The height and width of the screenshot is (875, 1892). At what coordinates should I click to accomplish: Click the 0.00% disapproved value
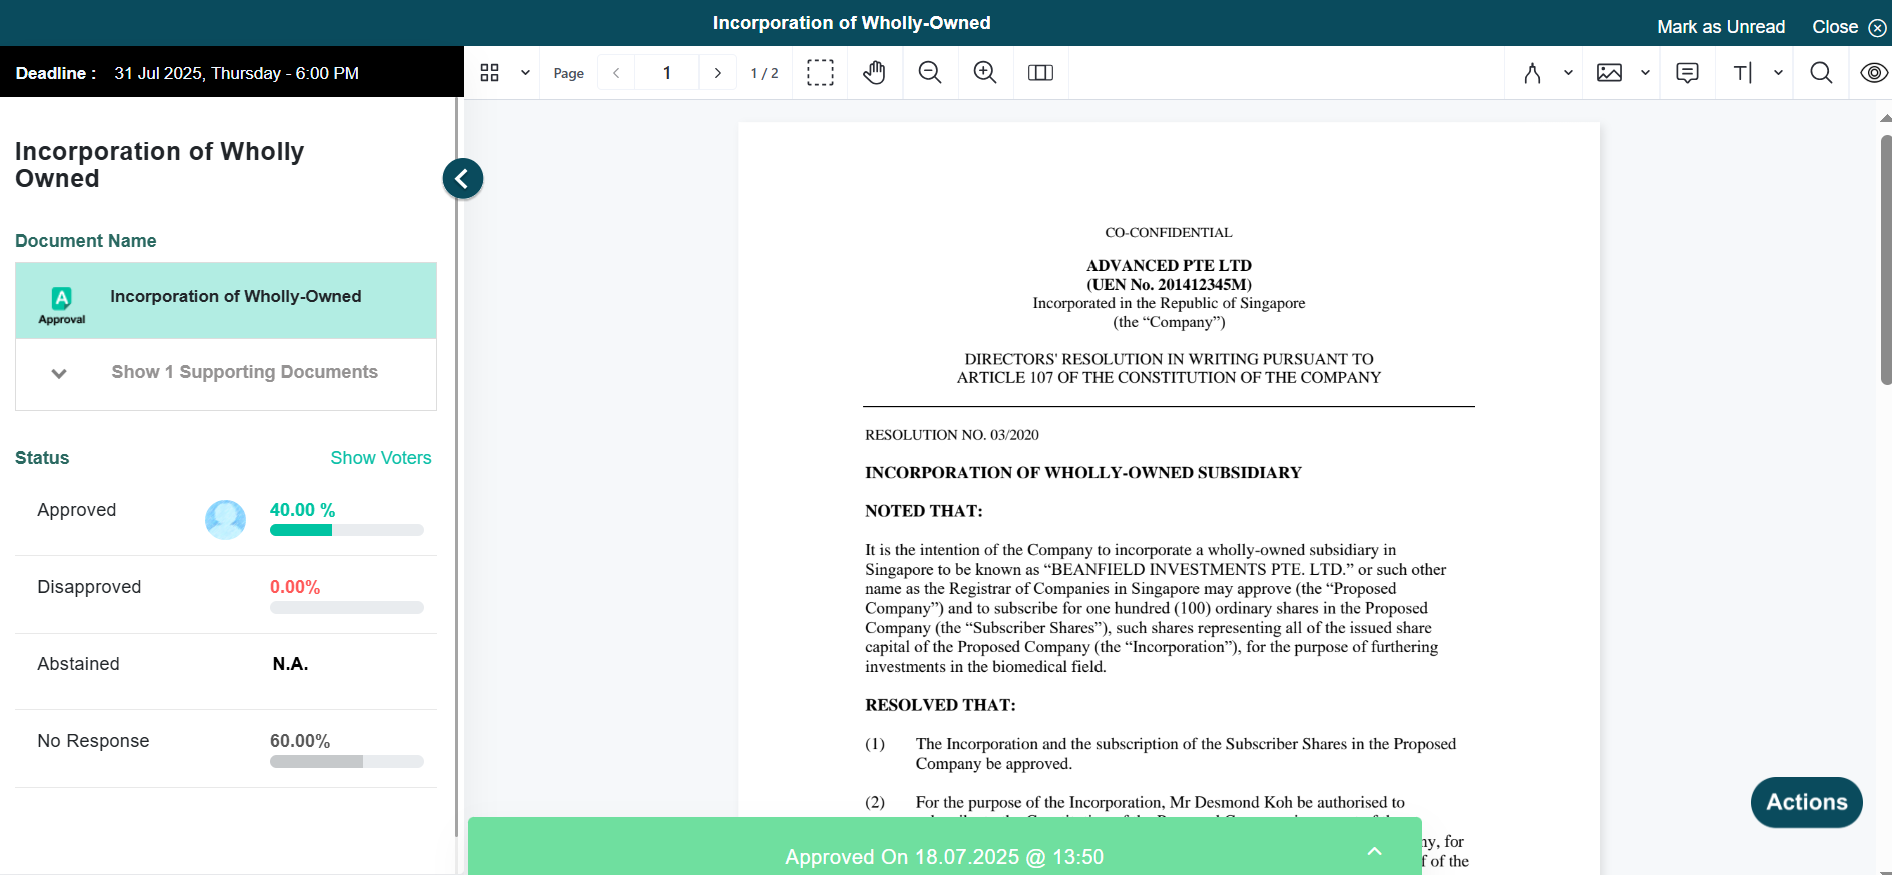295,587
